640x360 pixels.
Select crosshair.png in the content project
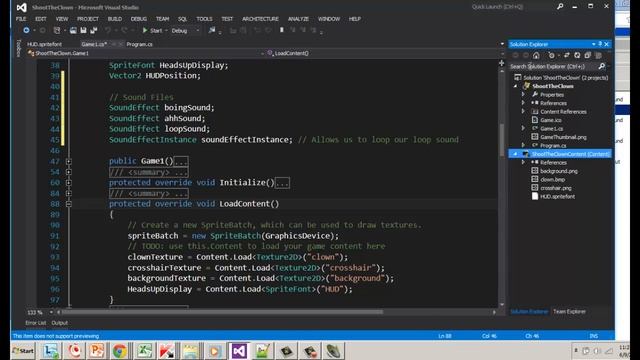(556, 188)
